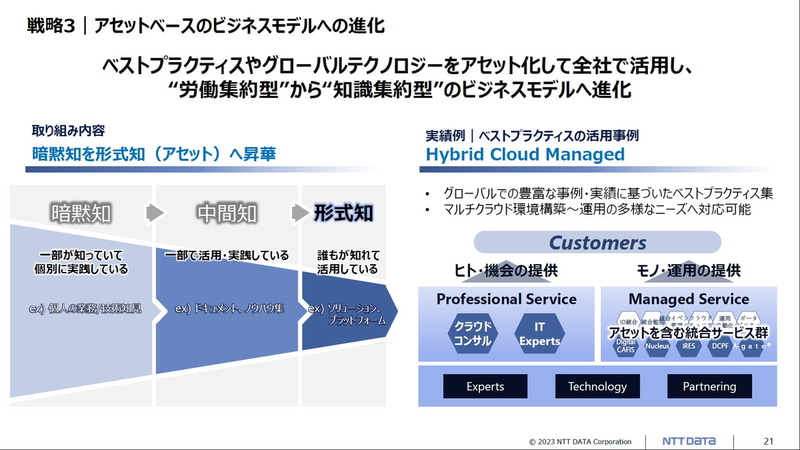
Task: Click the ID統合 white hexagon
Action: coord(628,321)
